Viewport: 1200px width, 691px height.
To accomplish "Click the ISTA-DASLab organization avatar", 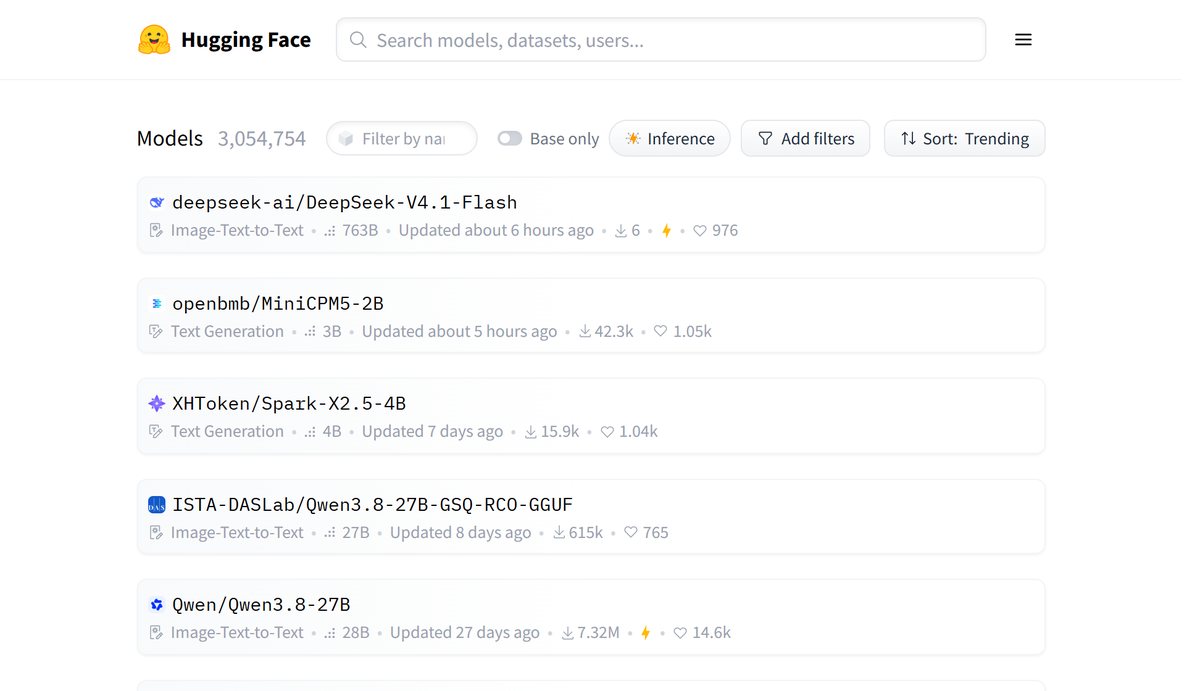I will [156, 505].
